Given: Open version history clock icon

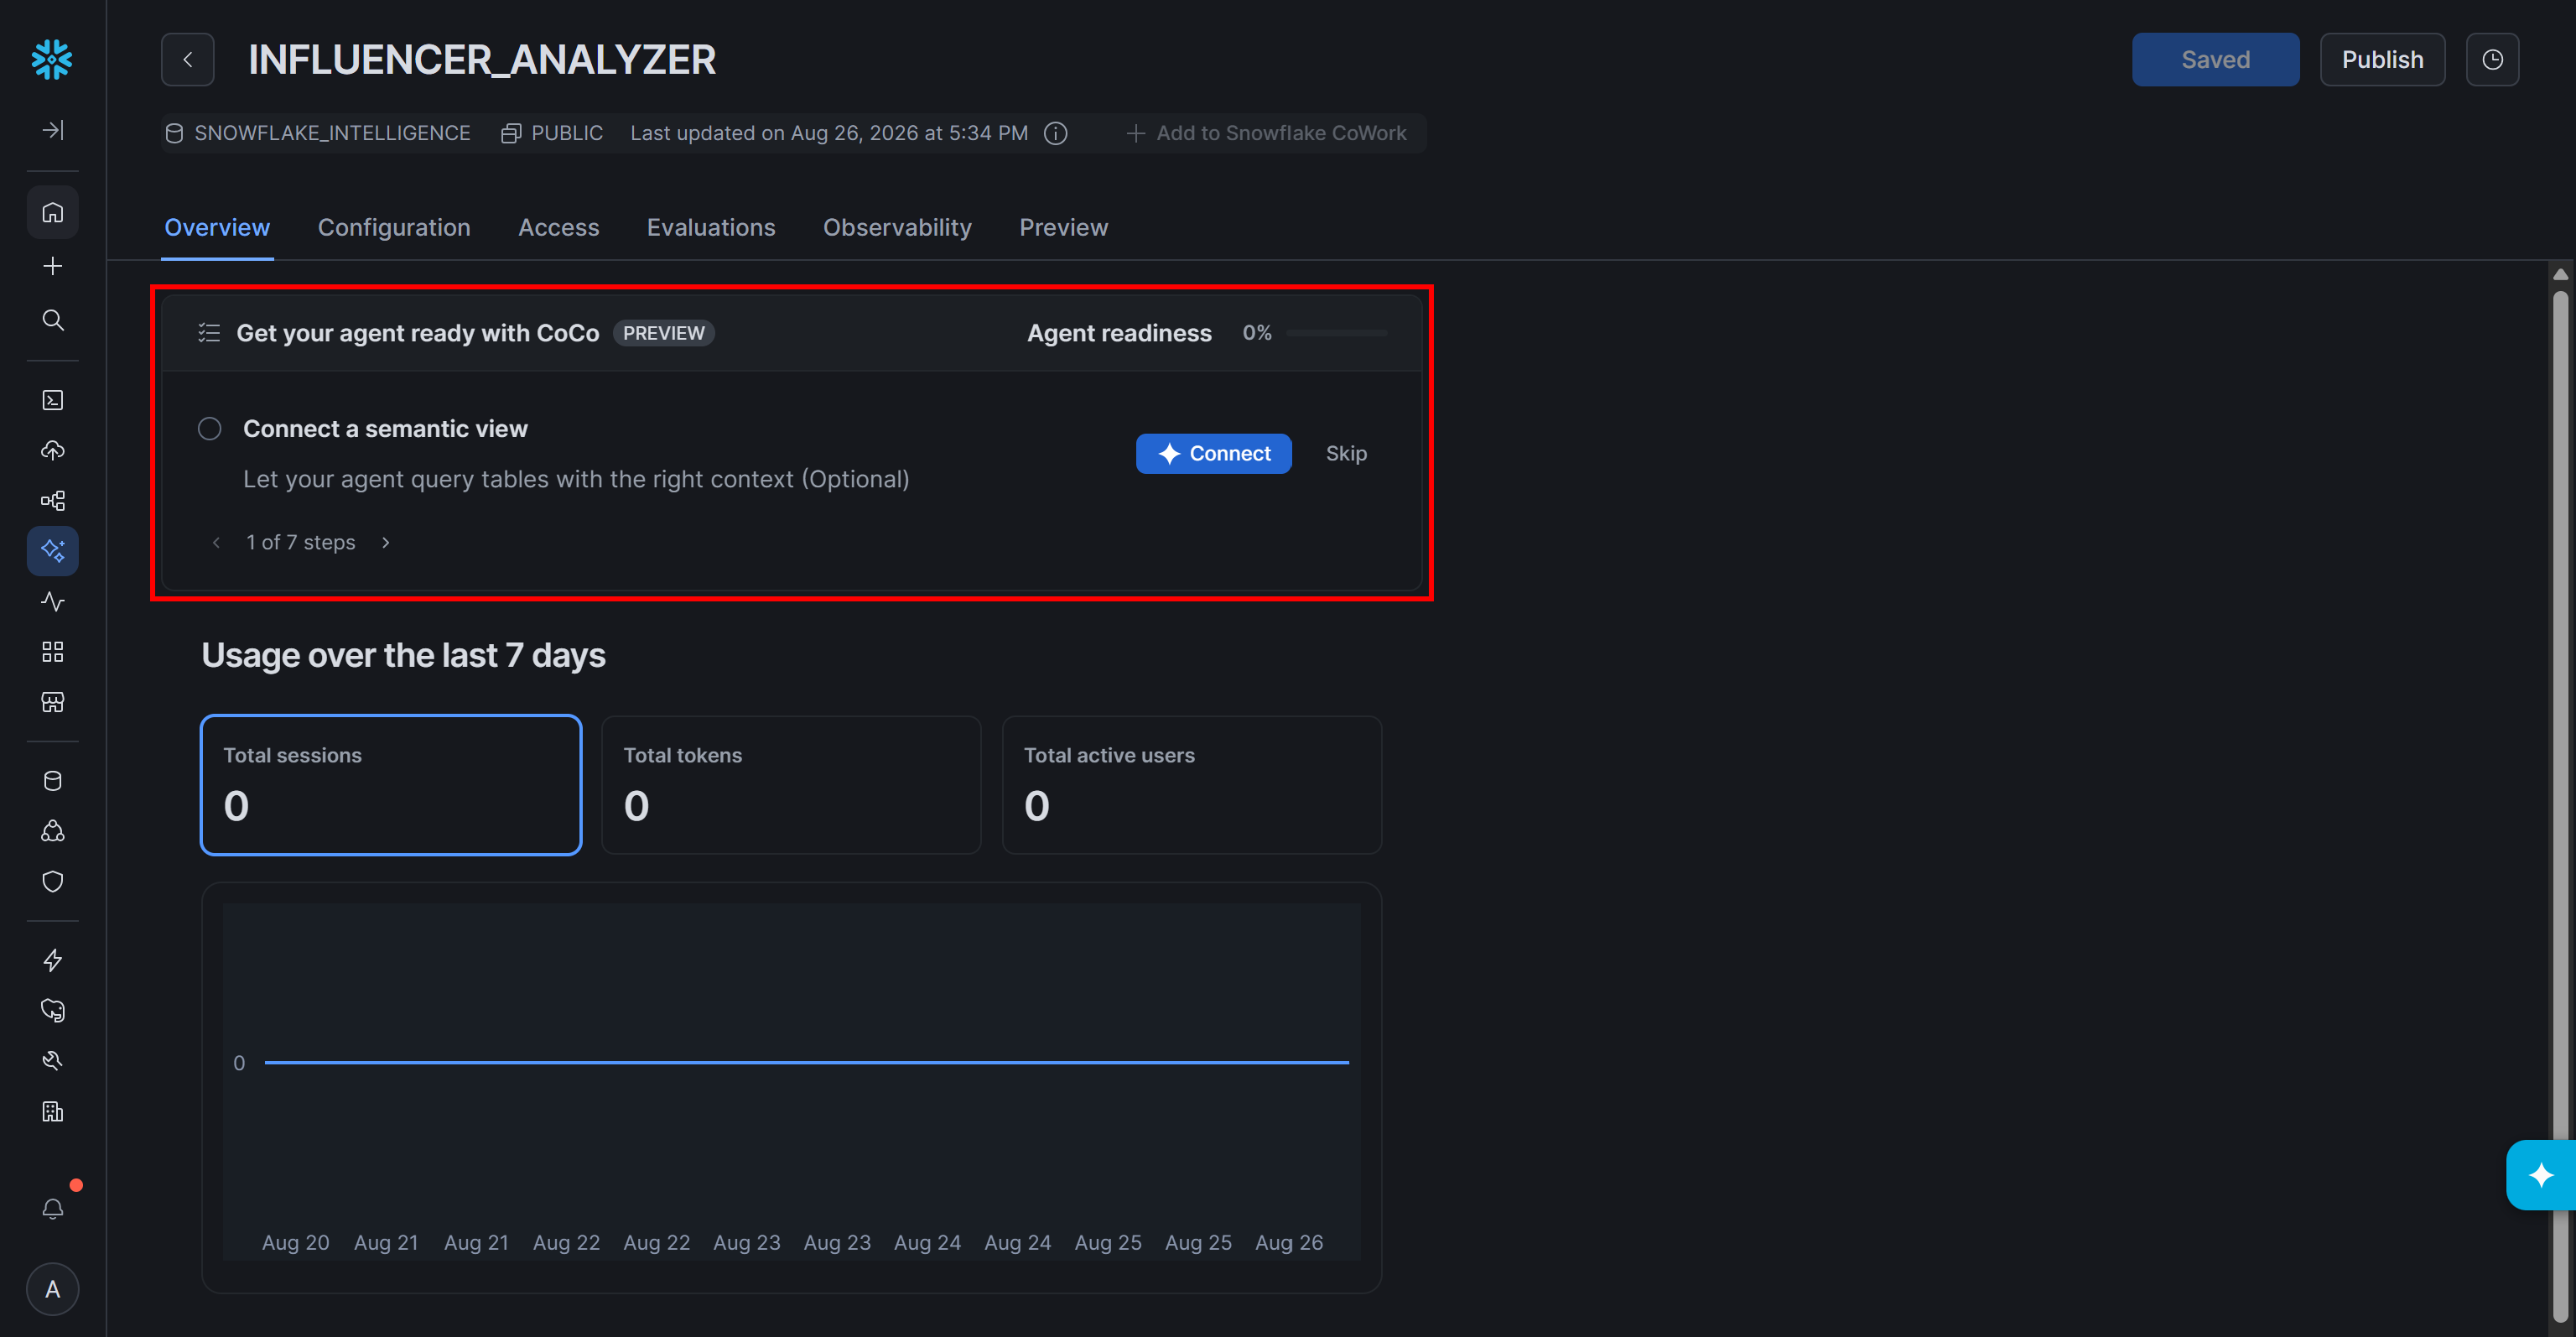Looking at the screenshot, I should click(x=2492, y=60).
